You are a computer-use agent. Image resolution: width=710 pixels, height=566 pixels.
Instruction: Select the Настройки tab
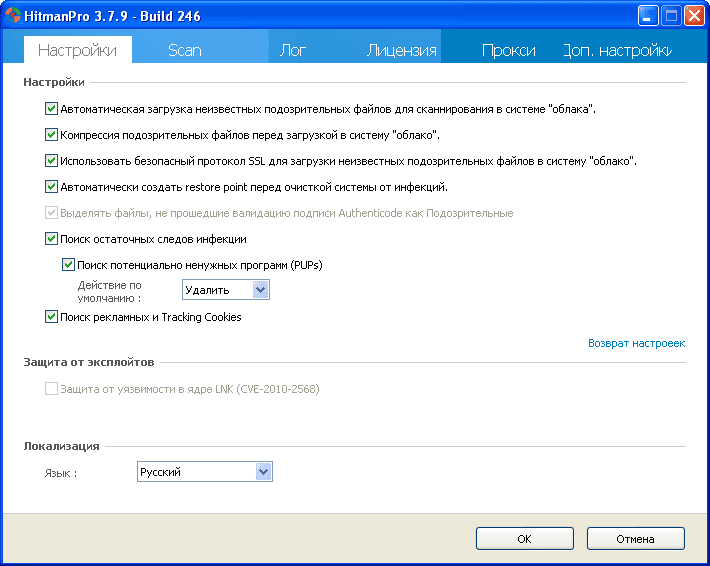77,50
